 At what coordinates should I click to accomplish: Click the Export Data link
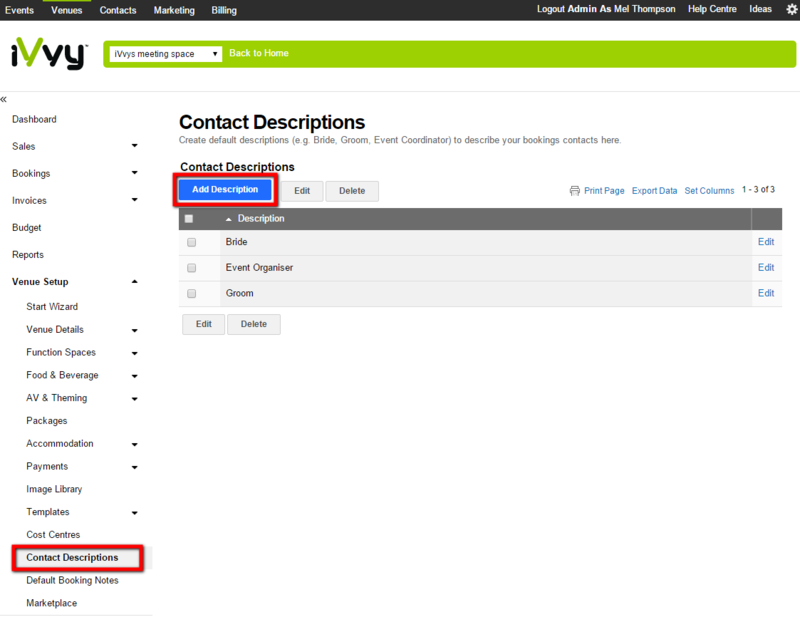click(655, 191)
